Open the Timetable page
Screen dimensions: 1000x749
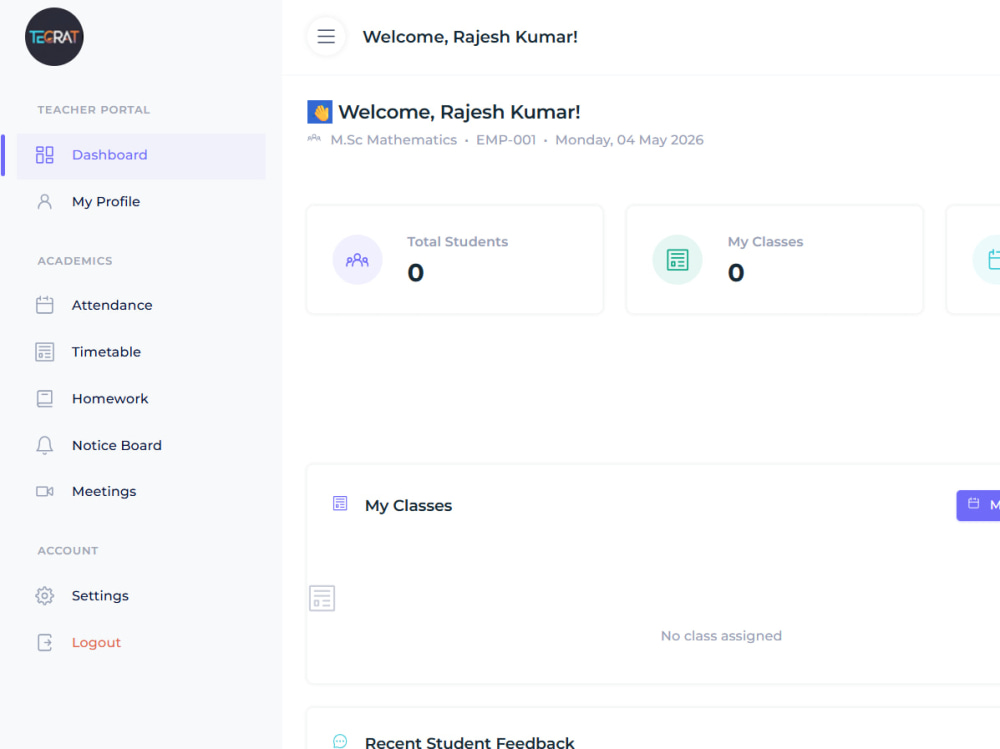point(141,352)
